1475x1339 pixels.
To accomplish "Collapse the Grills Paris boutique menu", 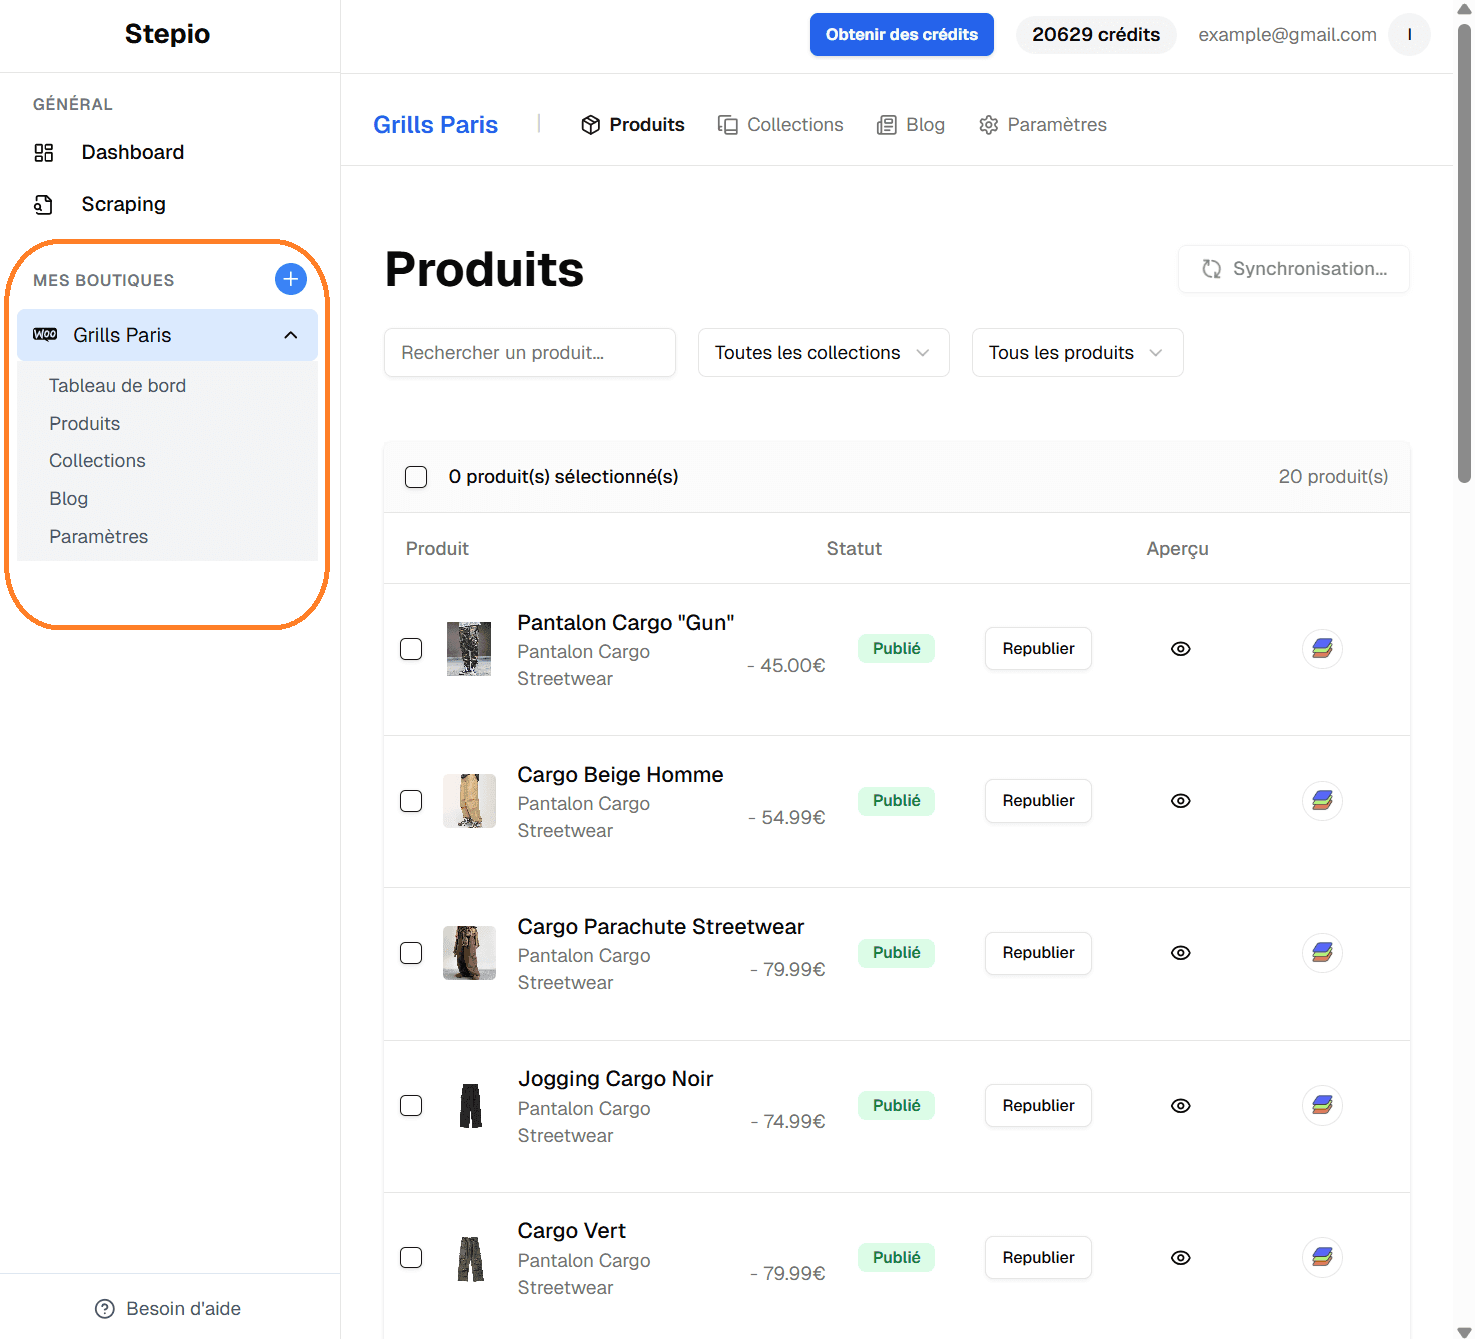I will click(291, 334).
